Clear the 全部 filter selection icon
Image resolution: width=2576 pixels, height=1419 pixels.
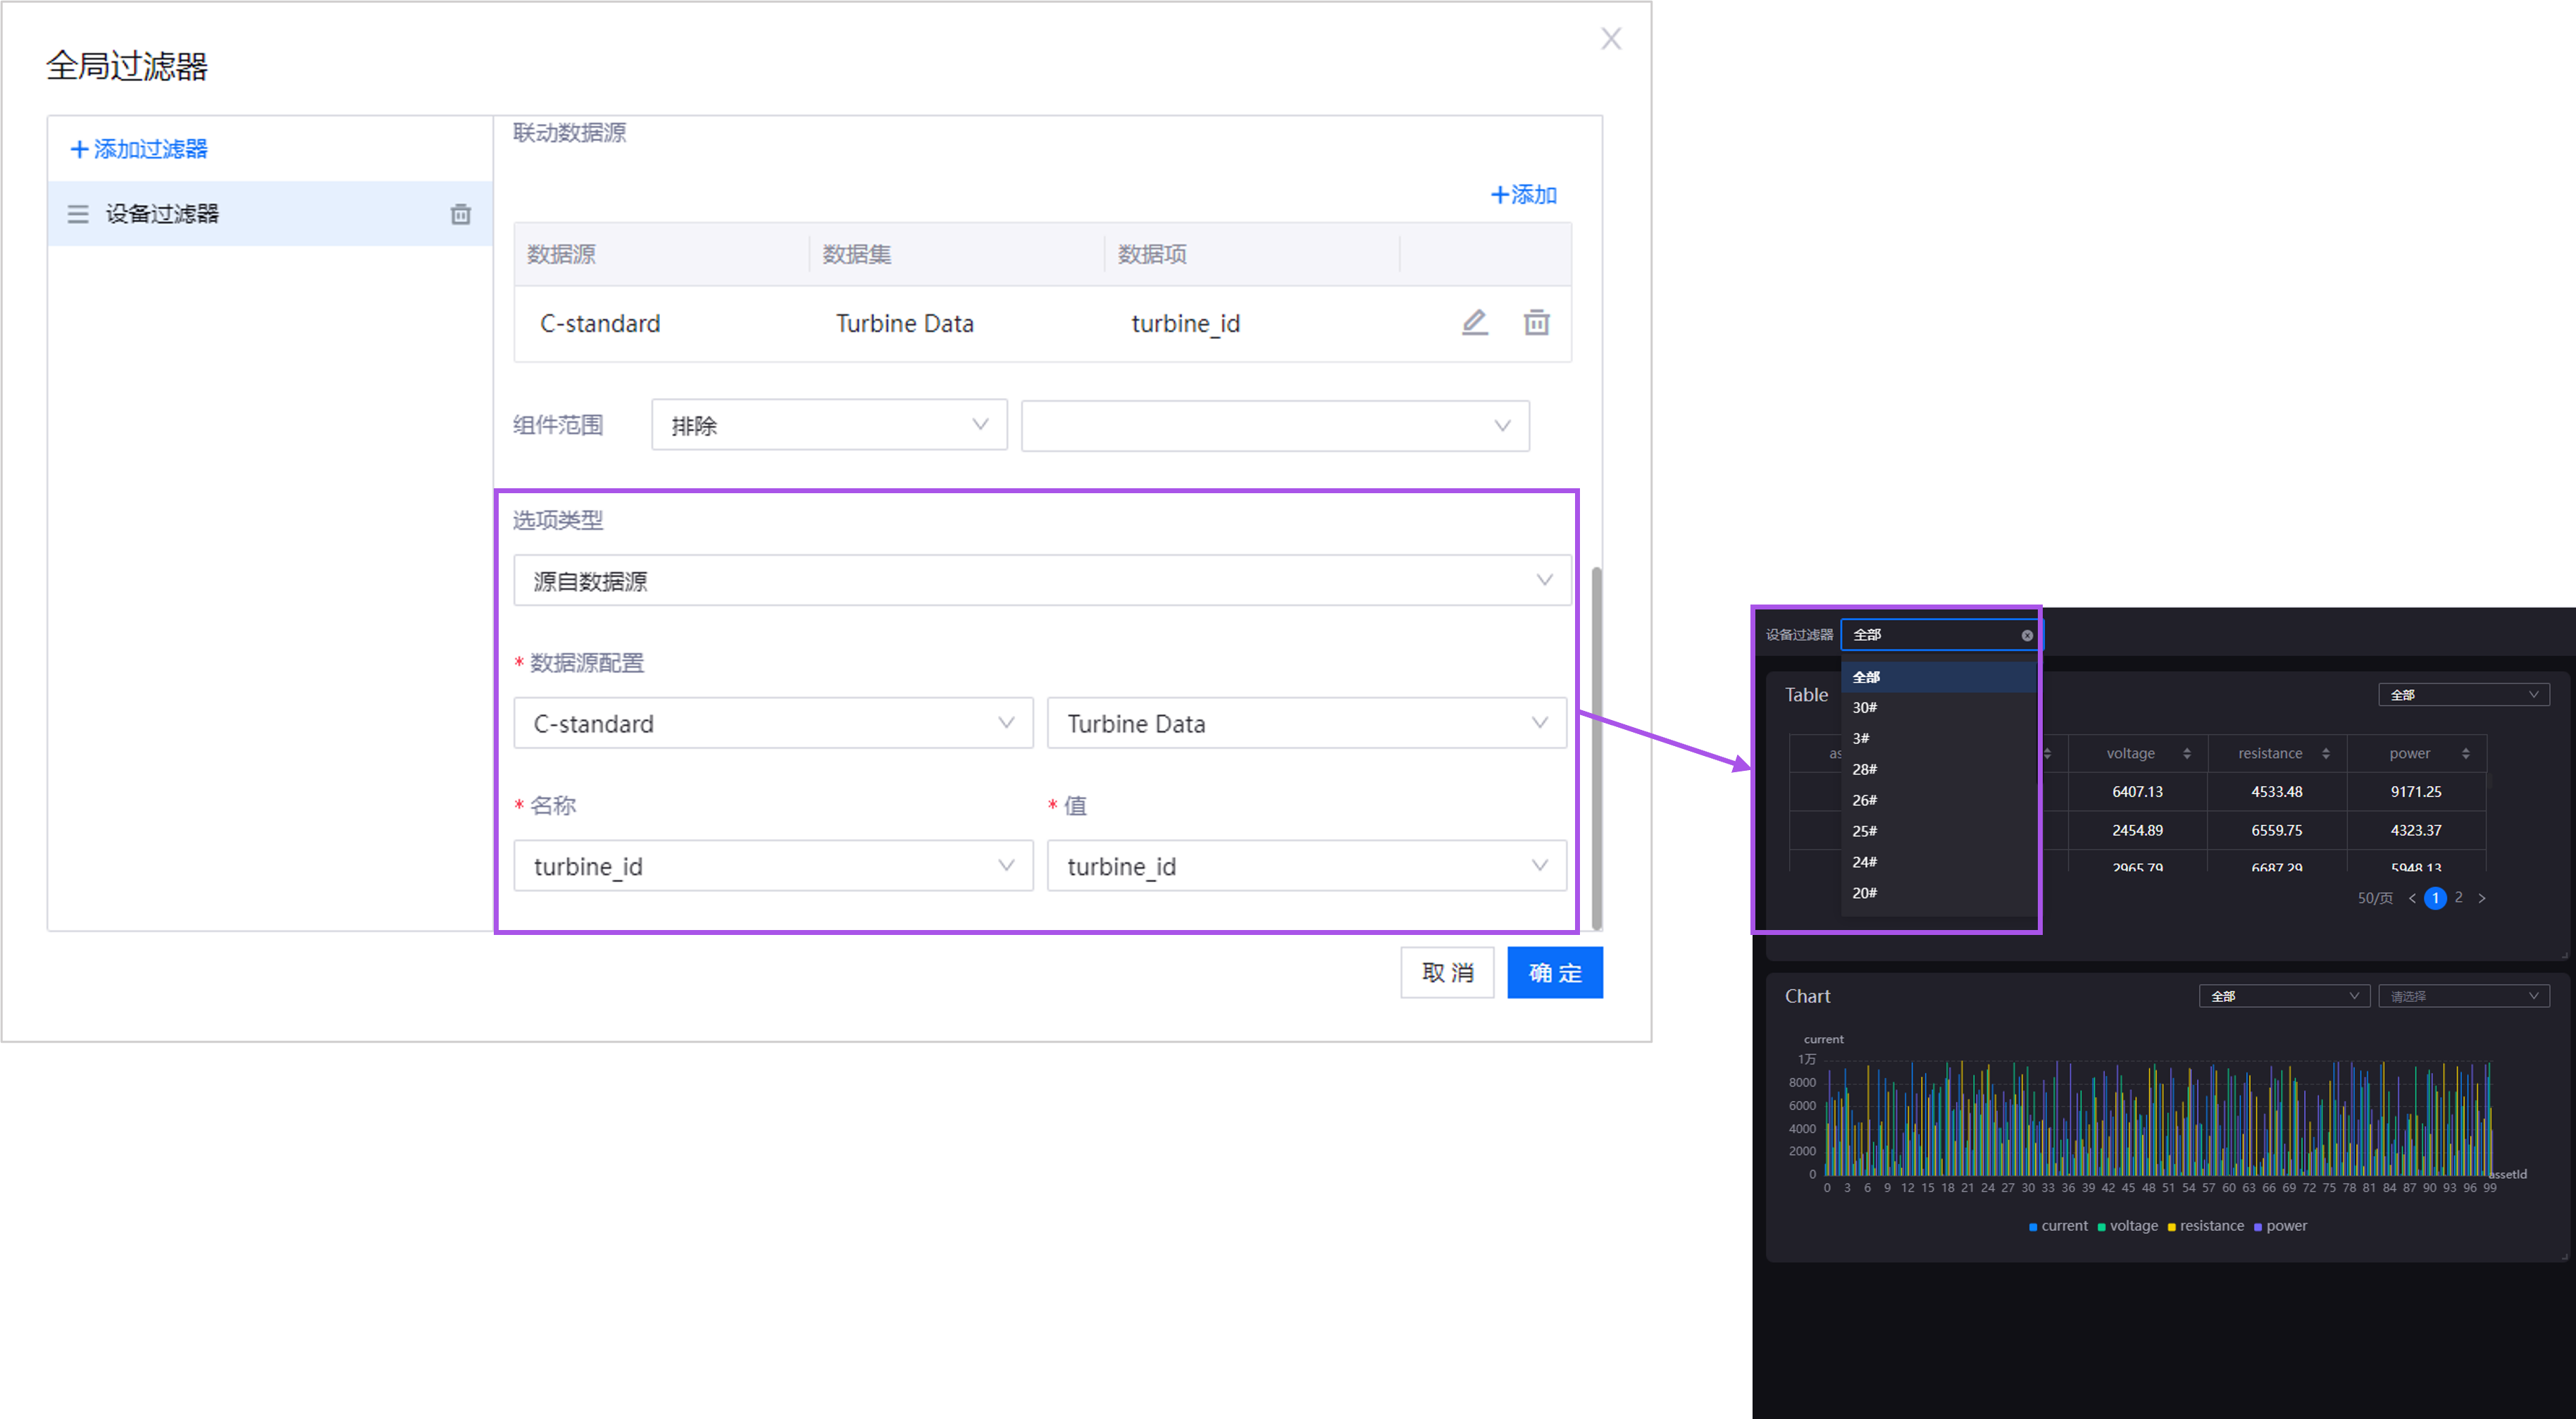tap(2026, 635)
